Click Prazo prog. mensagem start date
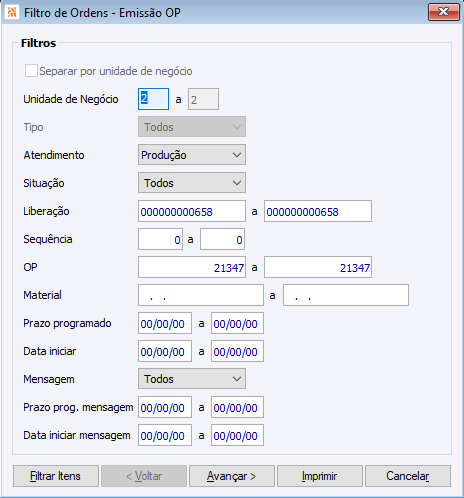 165,407
